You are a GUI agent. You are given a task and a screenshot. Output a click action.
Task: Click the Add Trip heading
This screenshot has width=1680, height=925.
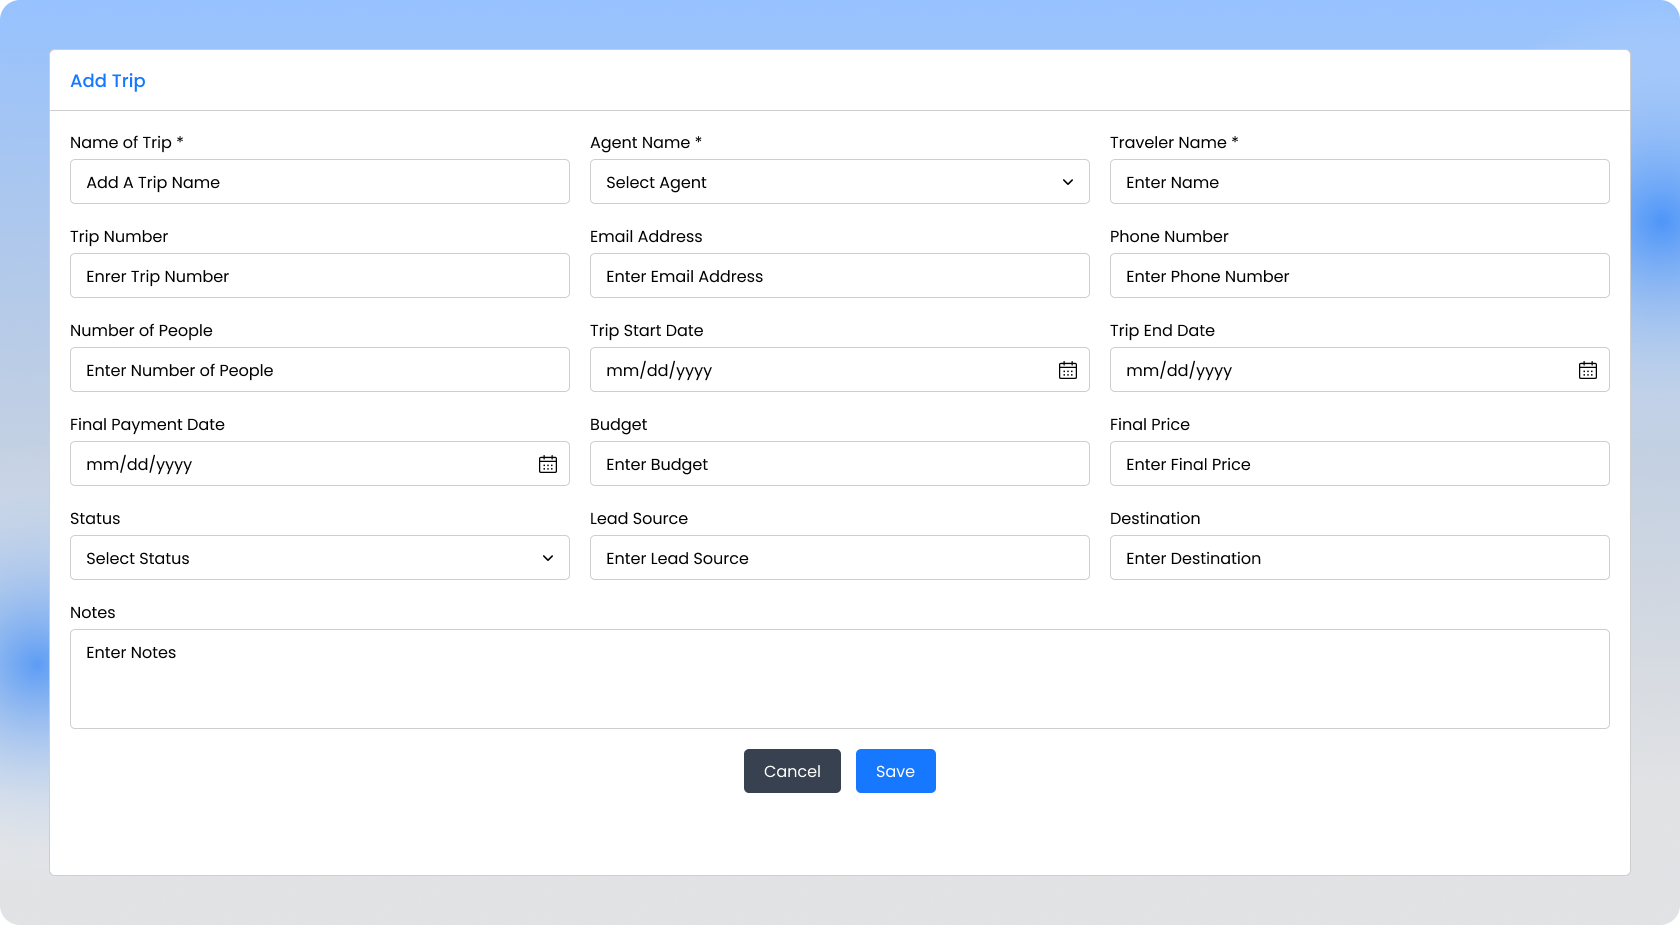[x=108, y=81]
